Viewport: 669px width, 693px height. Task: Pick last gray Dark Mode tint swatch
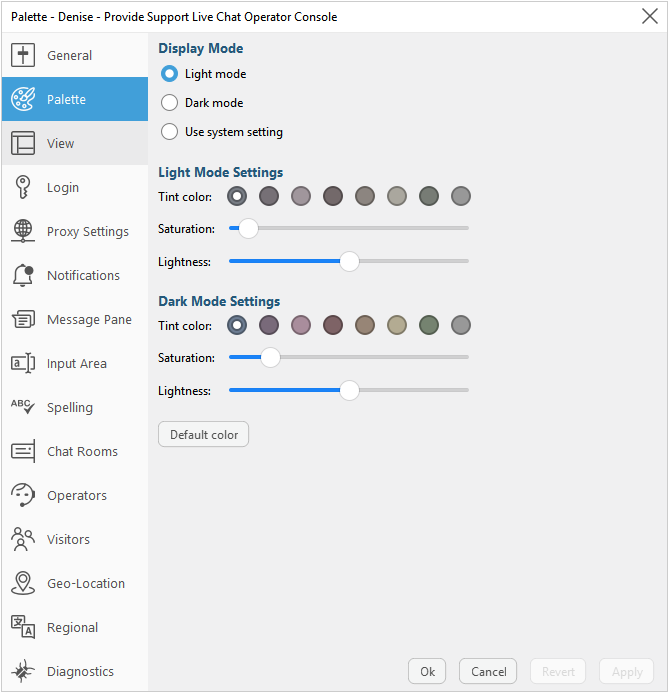[x=461, y=325]
